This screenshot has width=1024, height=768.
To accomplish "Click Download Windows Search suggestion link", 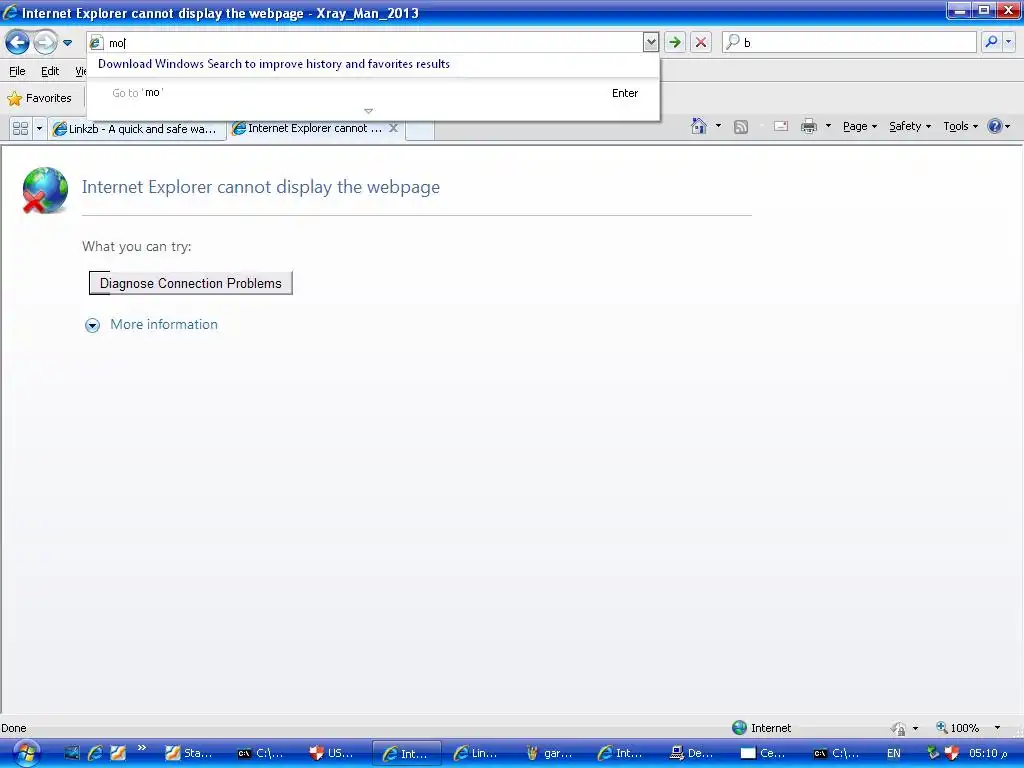I will pyautogui.click(x=274, y=64).
